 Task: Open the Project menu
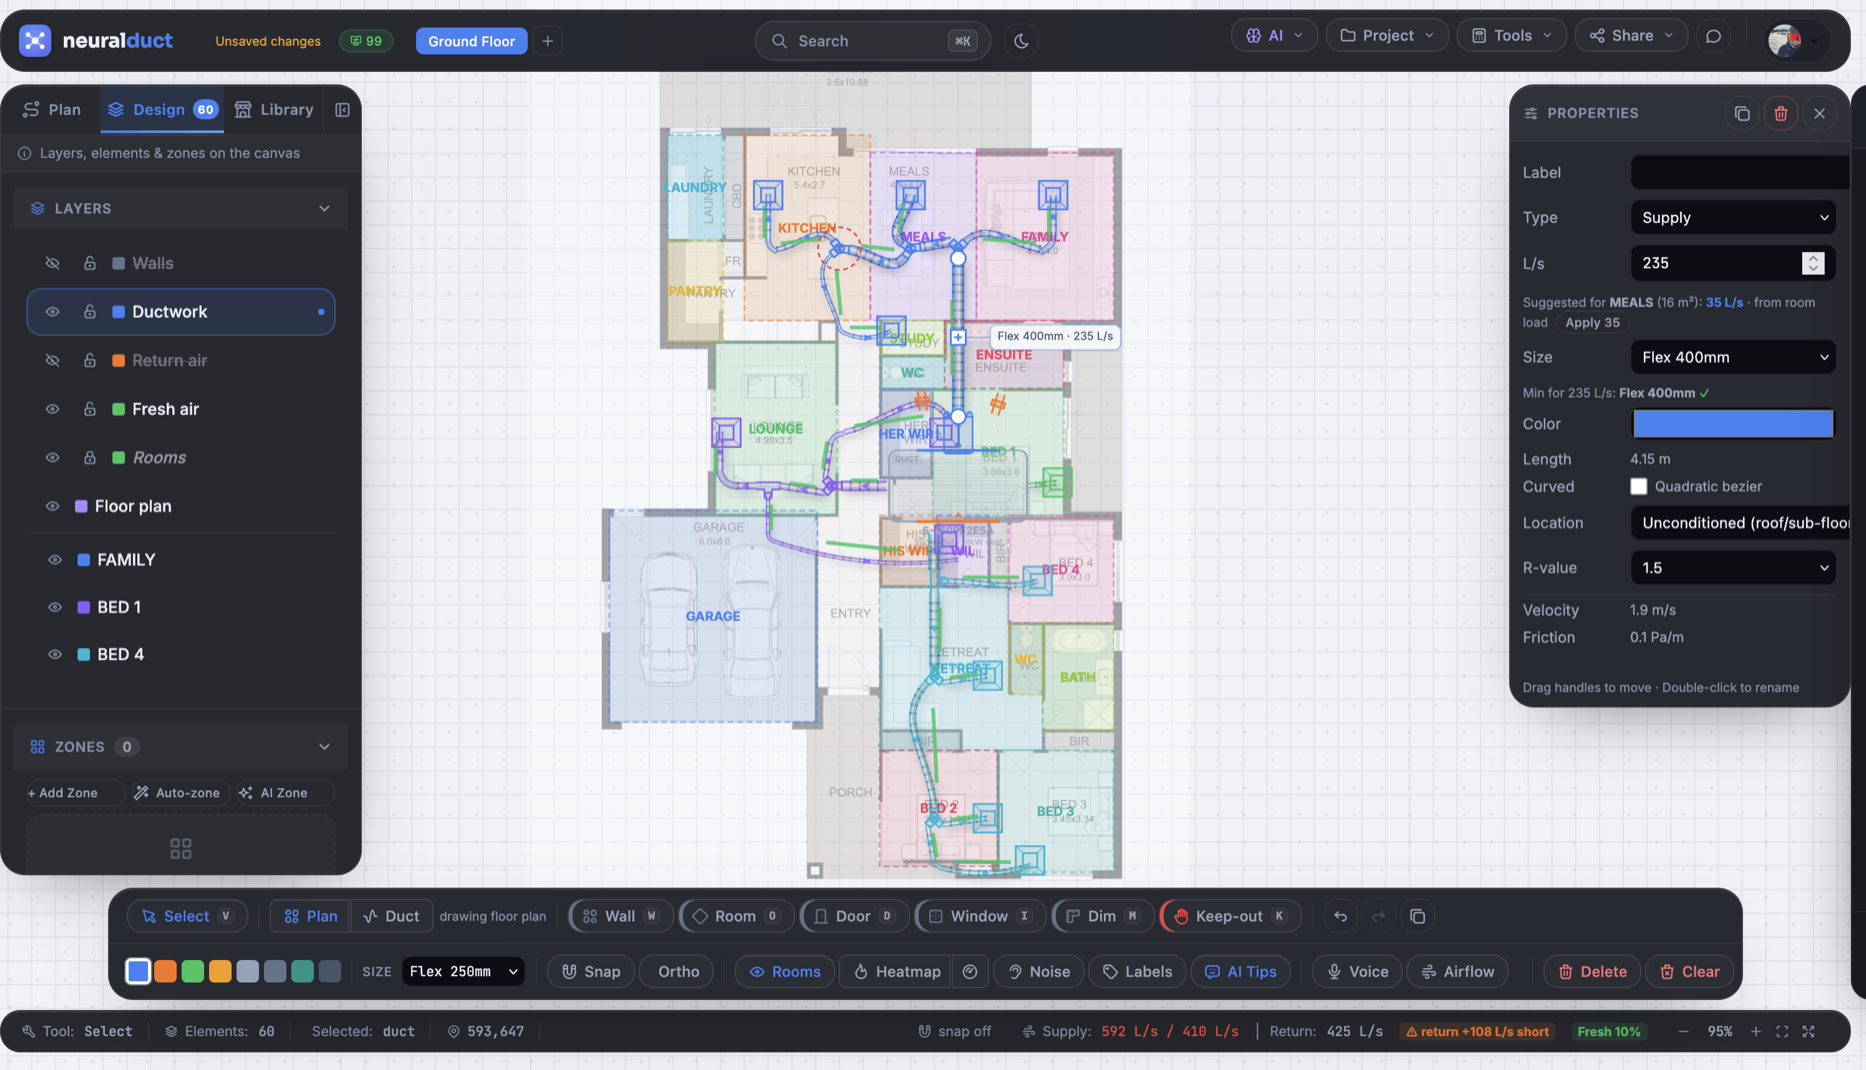[1387, 36]
